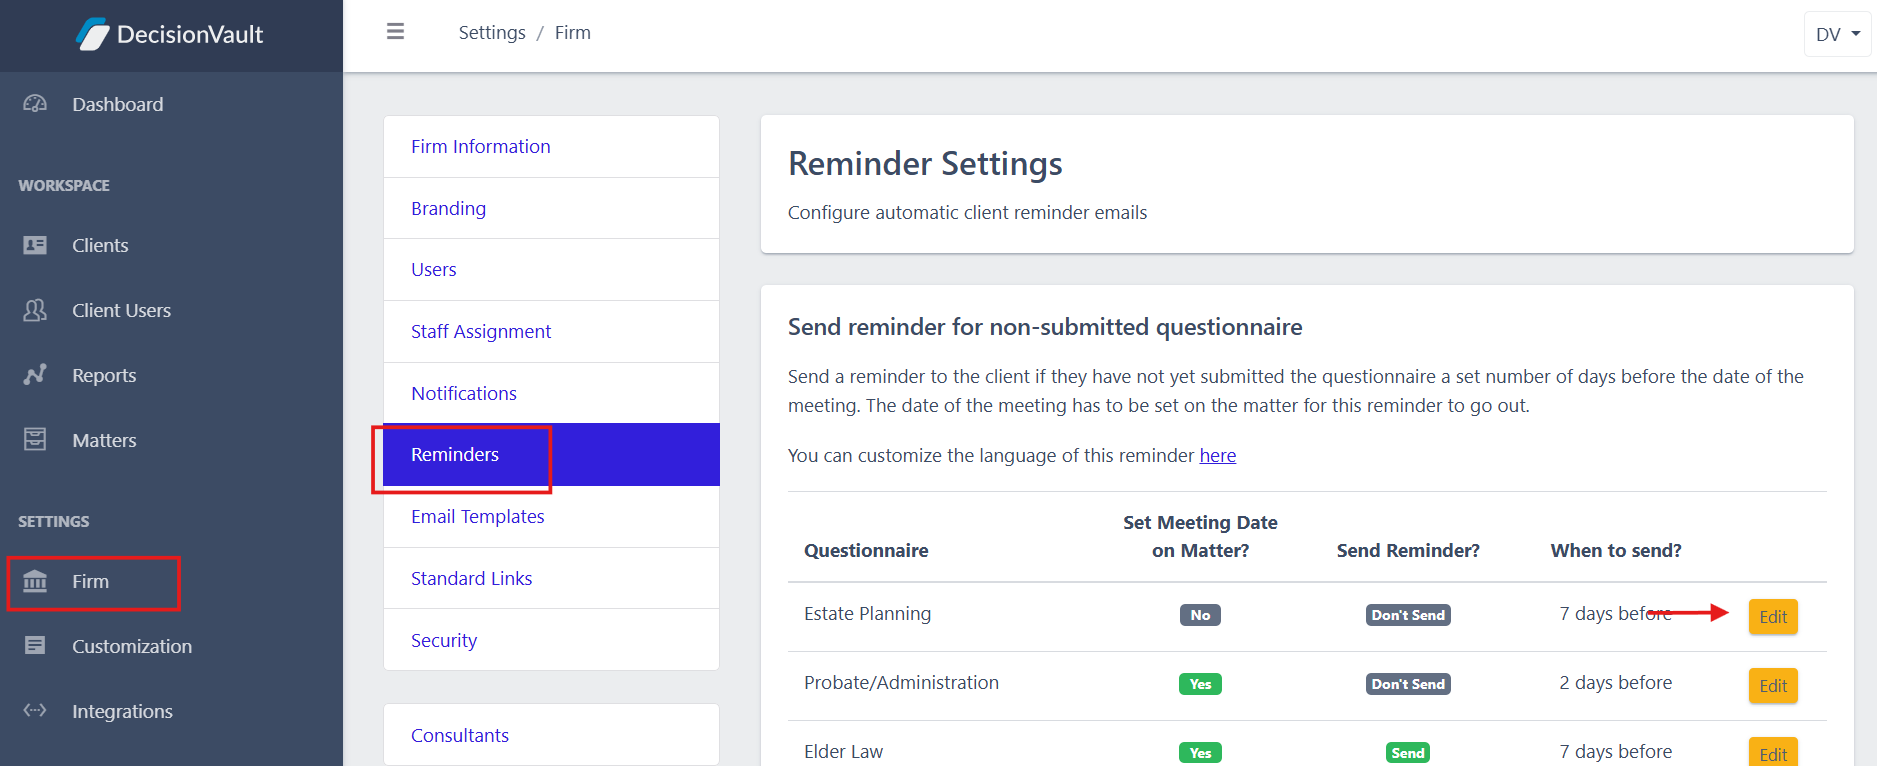Viewport: 1877px width, 766px height.
Task: Click the Customization list icon
Action: tap(35, 646)
